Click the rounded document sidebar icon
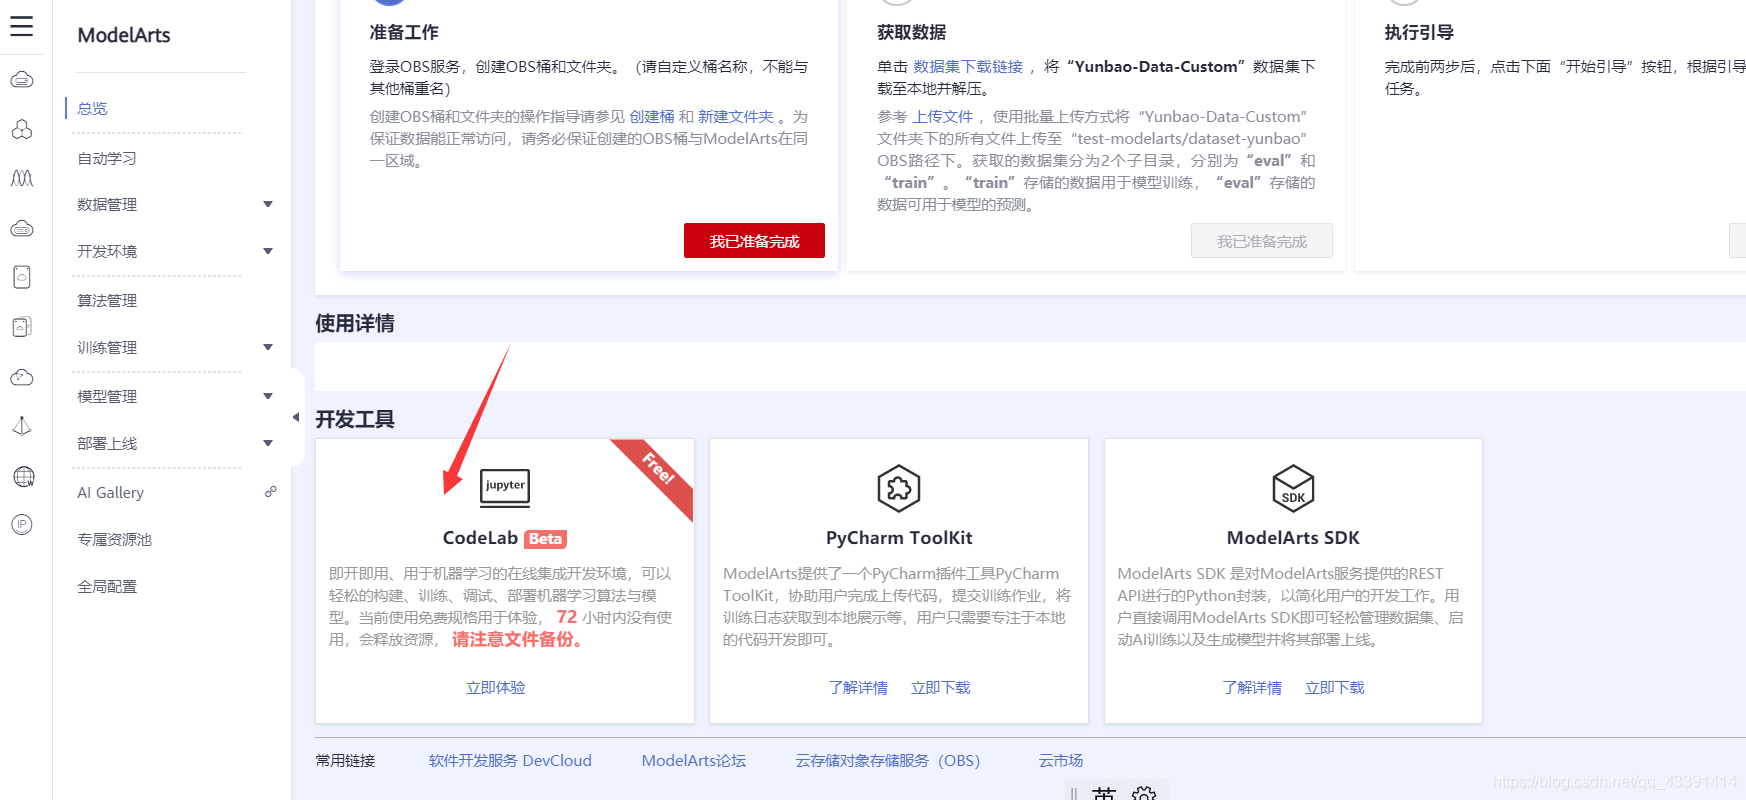The height and width of the screenshot is (800, 1746). click(x=22, y=277)
